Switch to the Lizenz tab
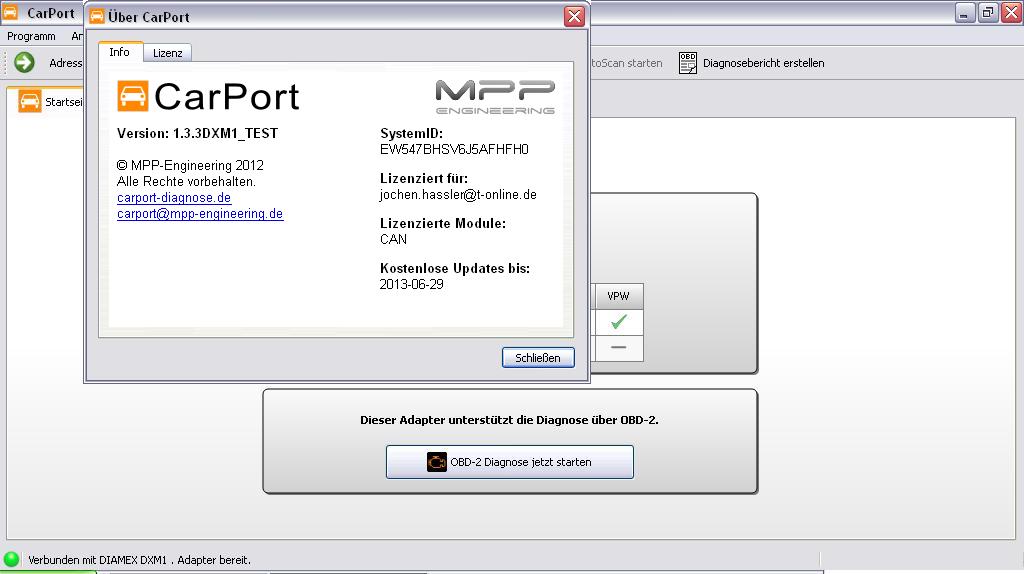The width and height of the screenshot is (1024, 574). 167,53
